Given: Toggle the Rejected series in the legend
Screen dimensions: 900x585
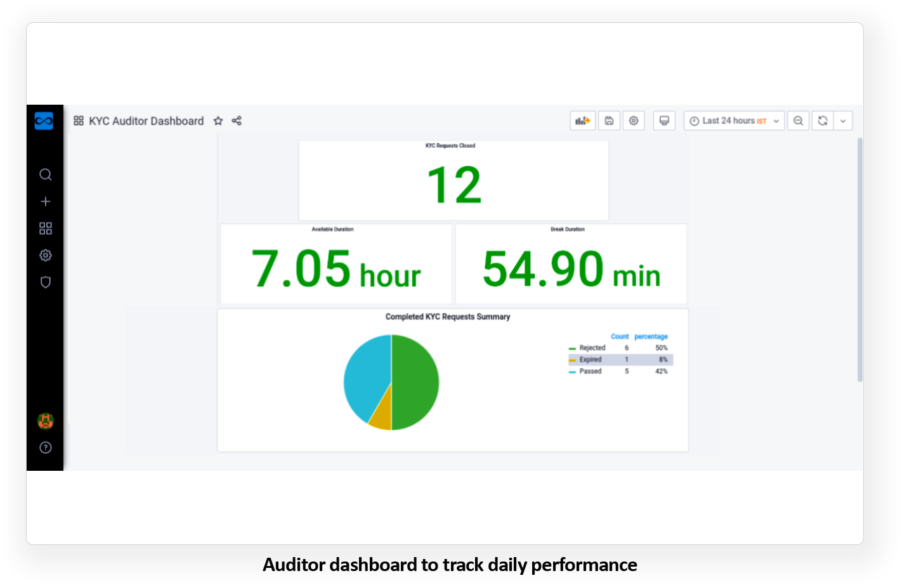Looking at the screenshot, I should (x=592, y=348).
